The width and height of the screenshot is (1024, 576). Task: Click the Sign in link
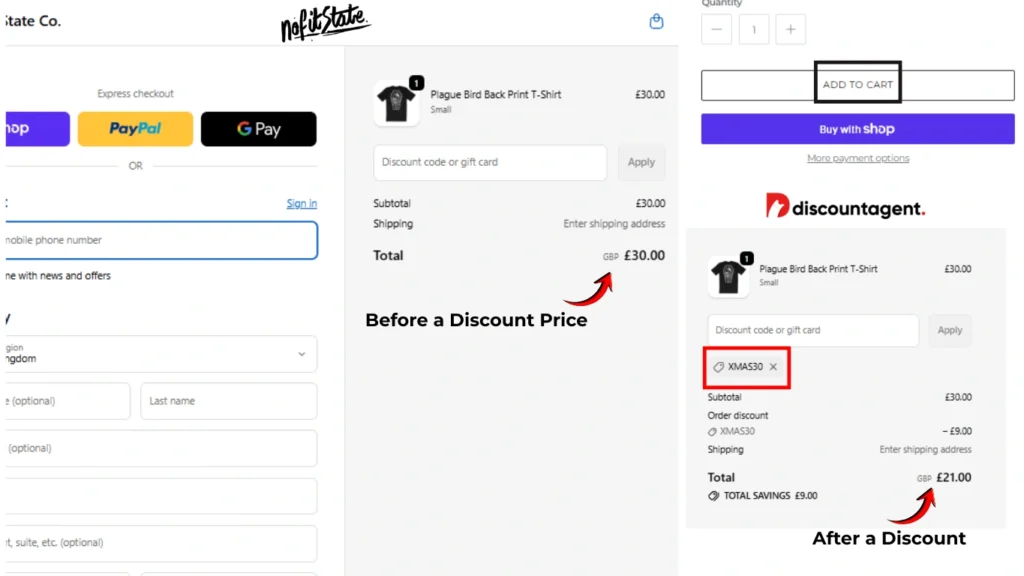coord(302,204)
